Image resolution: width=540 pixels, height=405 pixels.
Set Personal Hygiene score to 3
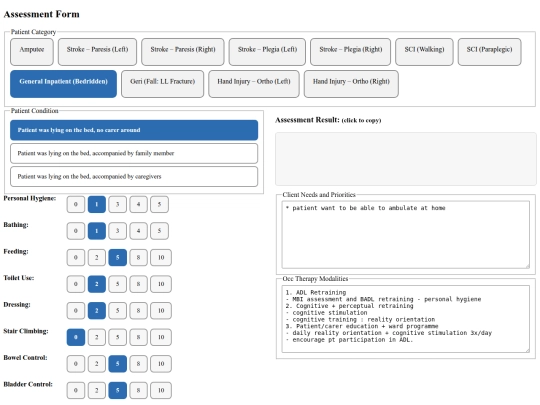tap(117, 205)
